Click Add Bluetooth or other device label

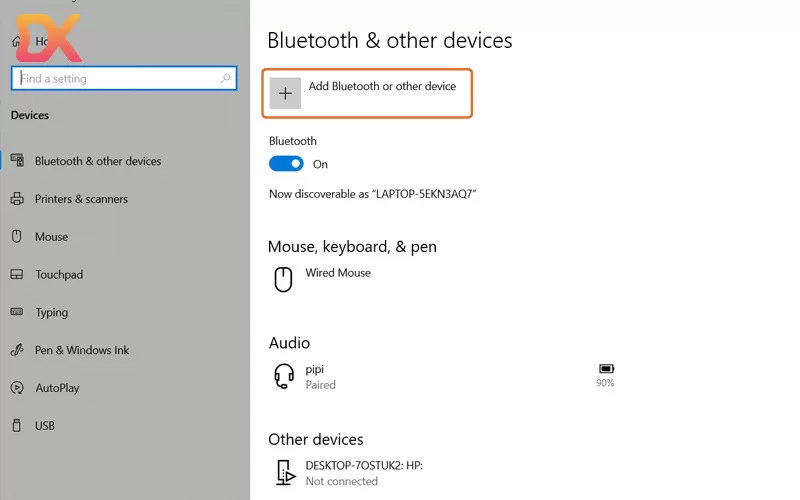click(x=382, y=86)
